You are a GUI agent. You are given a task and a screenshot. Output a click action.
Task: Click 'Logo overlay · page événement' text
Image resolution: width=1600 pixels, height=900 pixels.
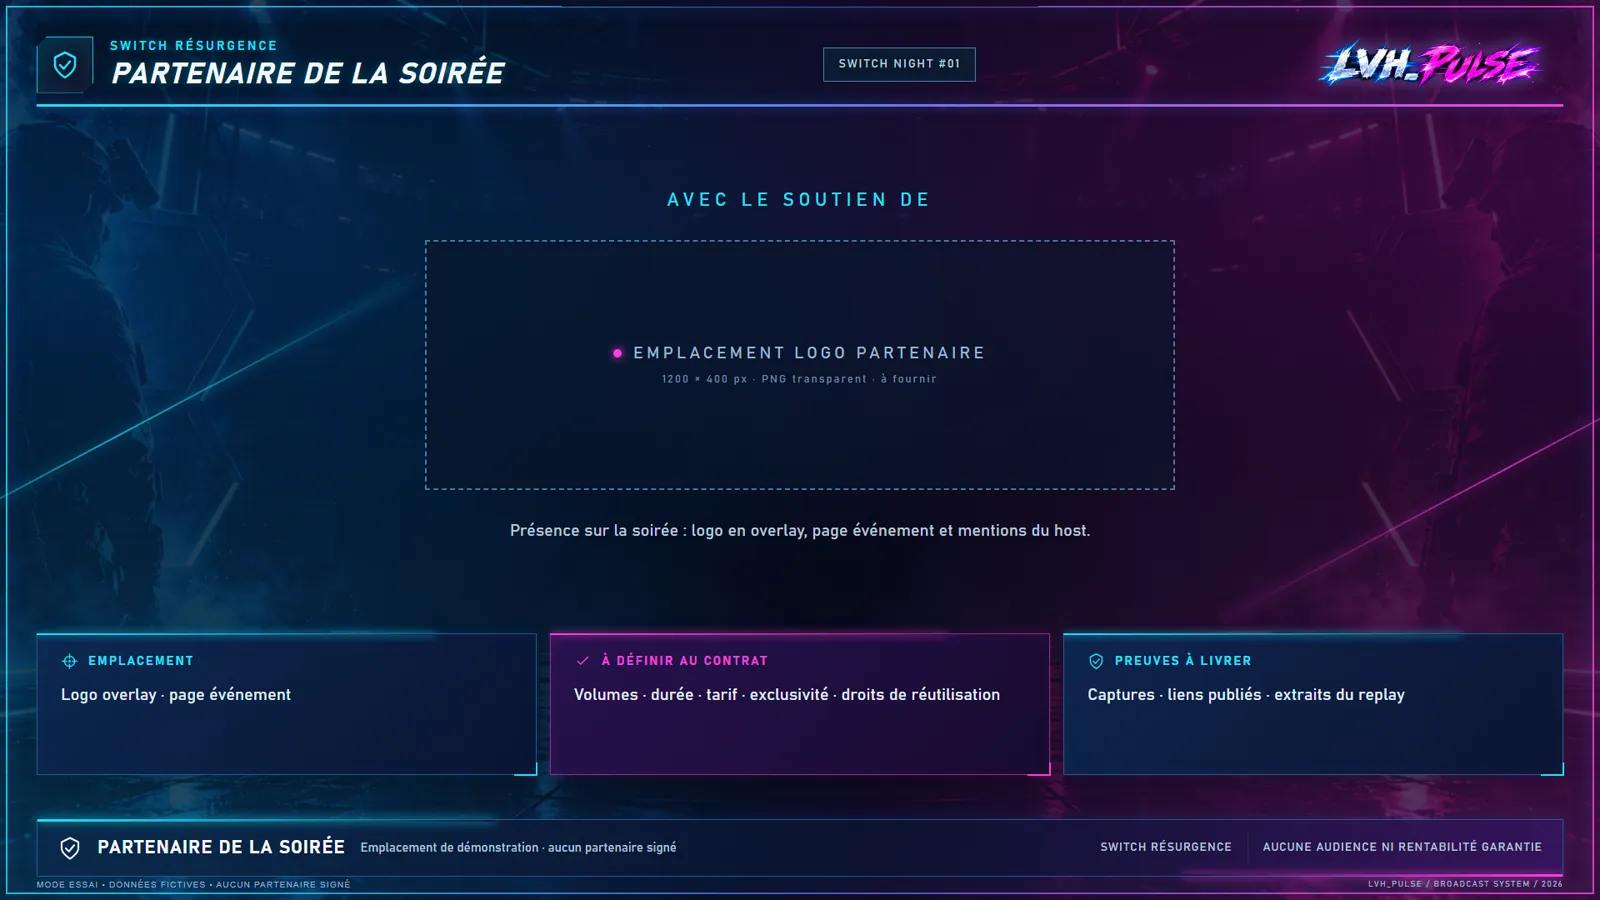(176, 695)
